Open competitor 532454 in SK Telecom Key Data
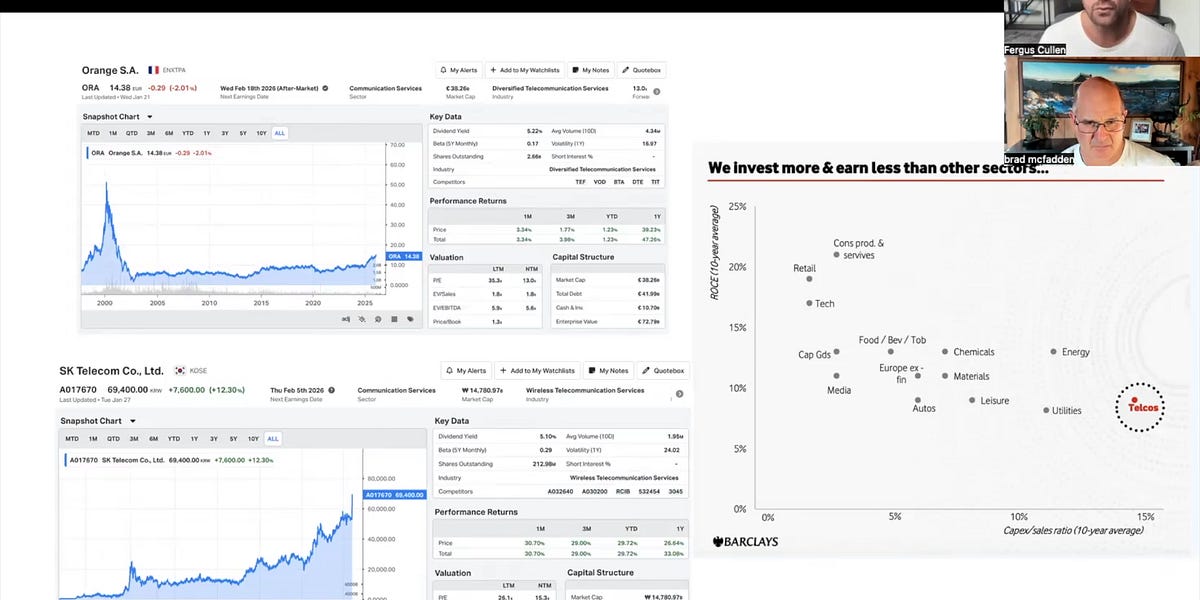This screenshot has width=1200, height=600. 647,491
